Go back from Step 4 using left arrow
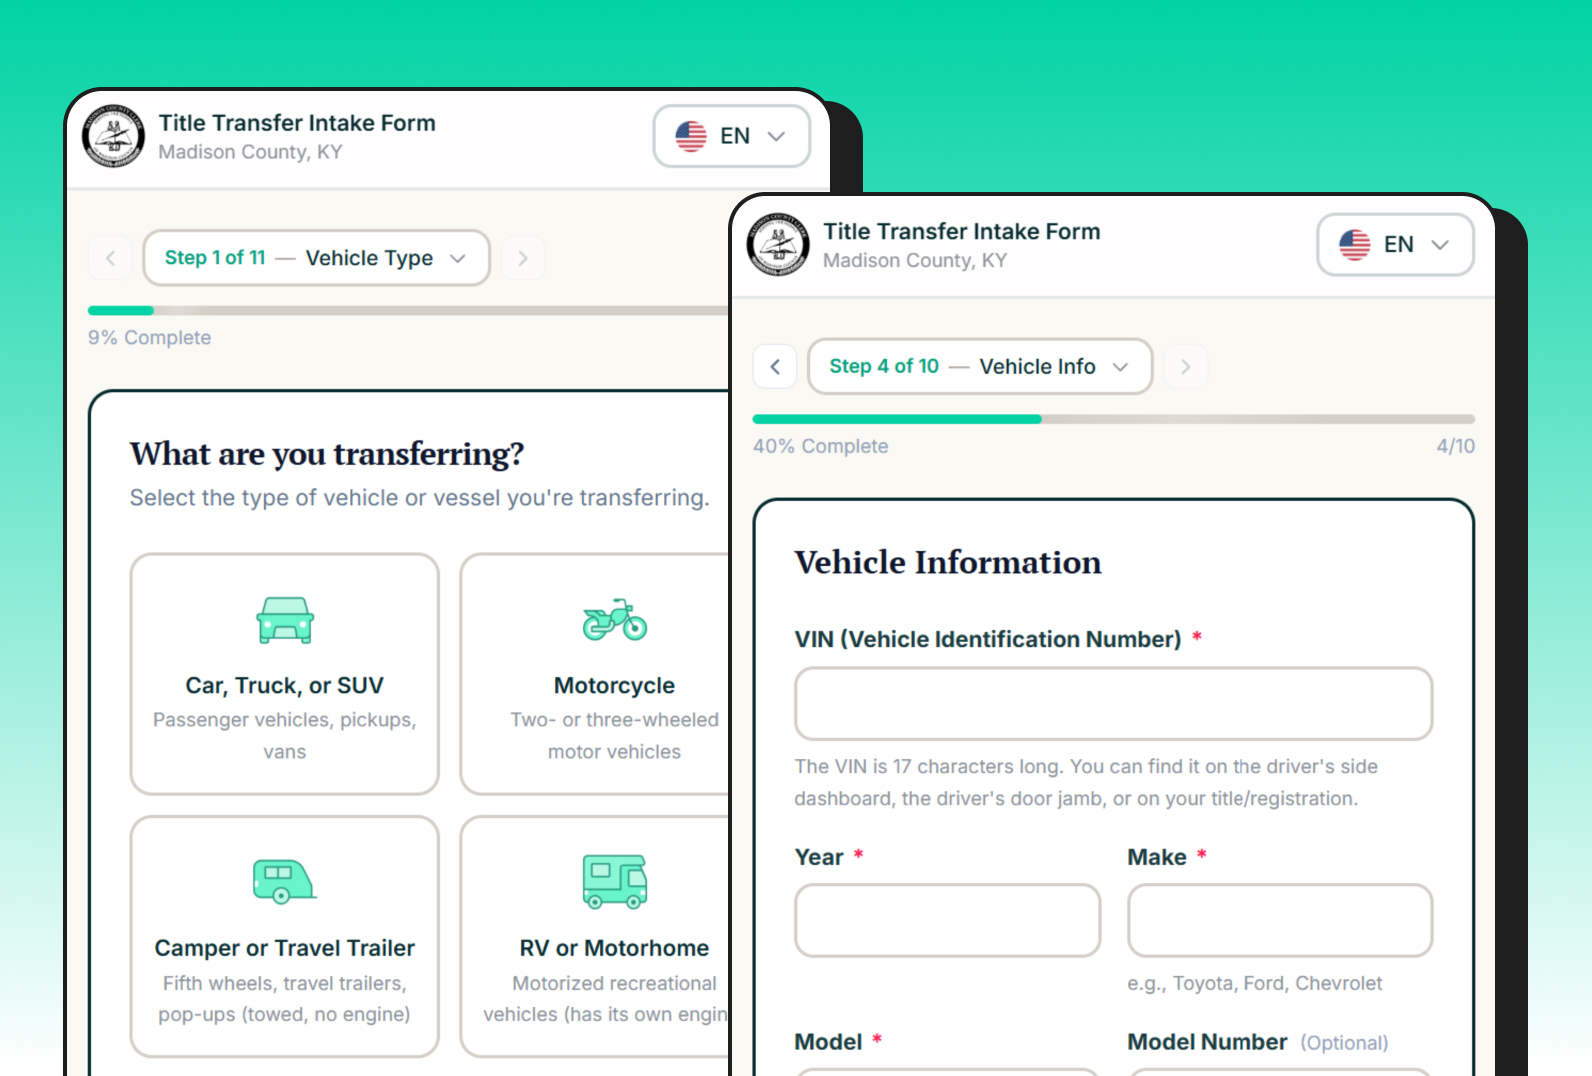This screenshot has width=1592, height=1076. pyautogui.click(x=775, y=367)
